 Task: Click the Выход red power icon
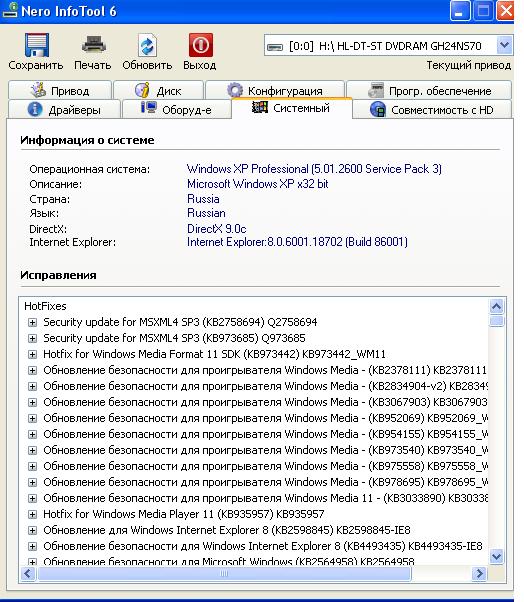[200, 45]
